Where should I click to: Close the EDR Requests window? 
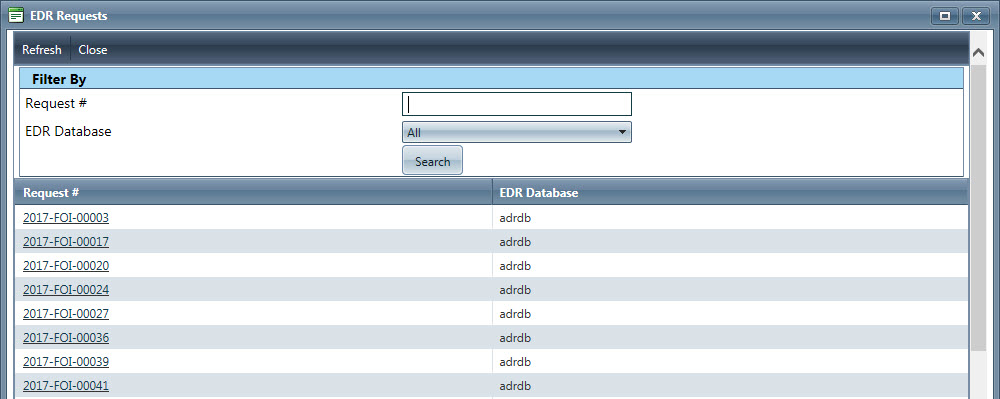tap(976, 16)
